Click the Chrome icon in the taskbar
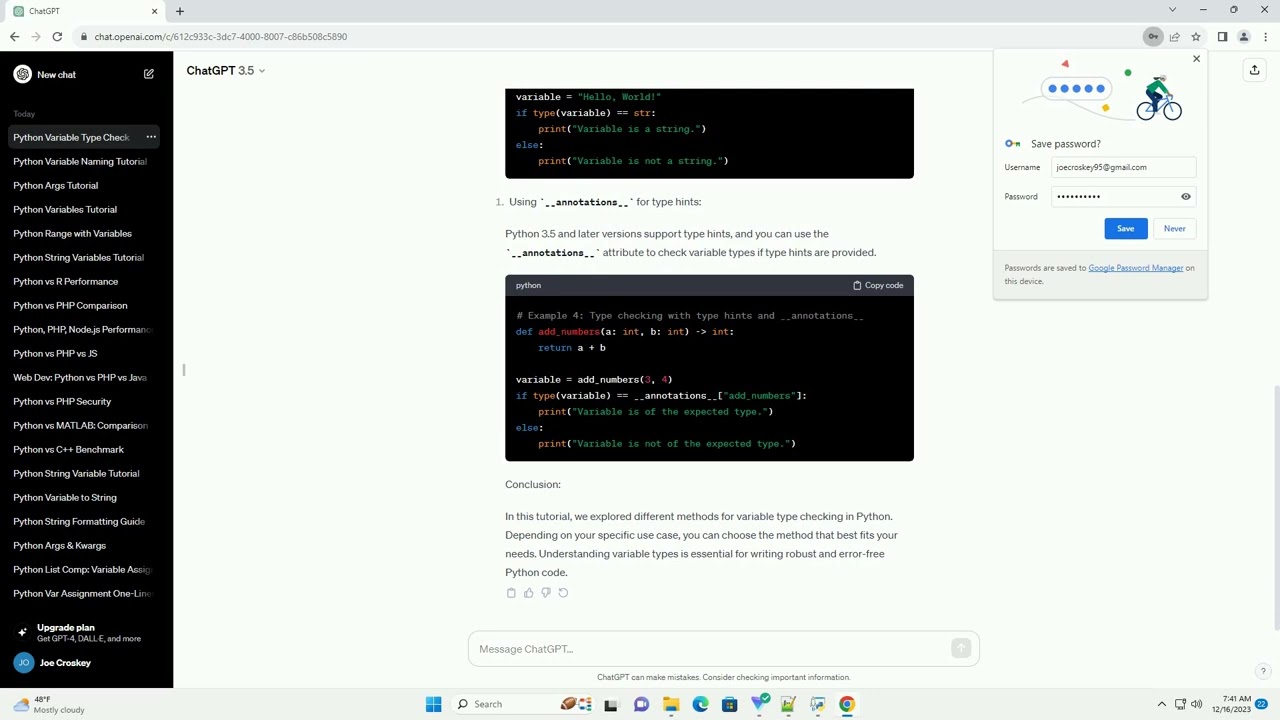The height and width of the screenshot is (720, 1280). pos(847,704)
